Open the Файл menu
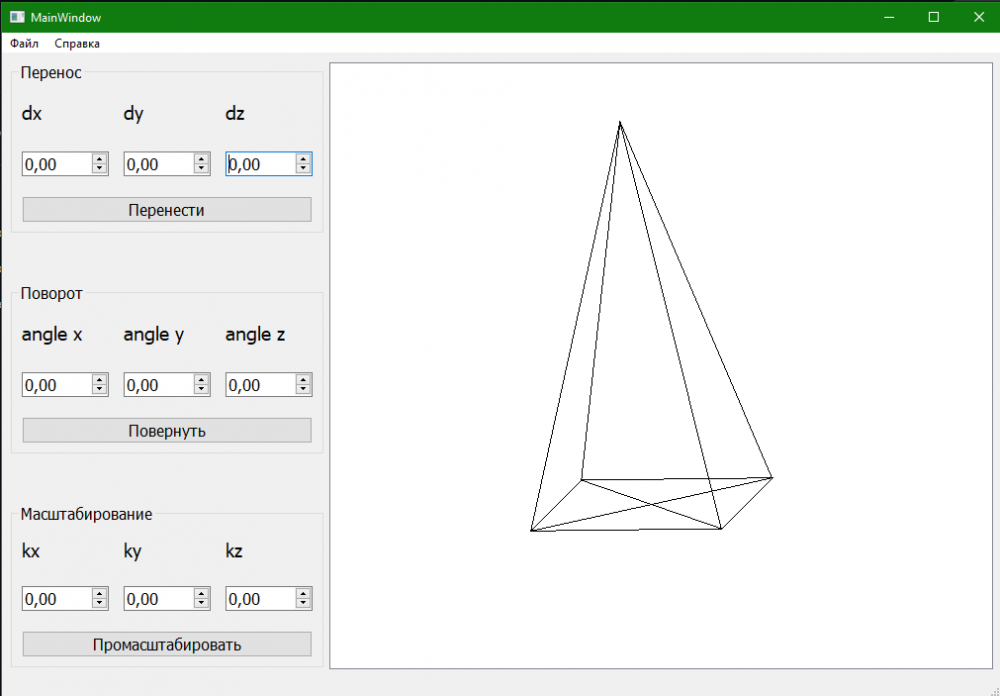The width and height of the screenshot is (1000, 696). point(24,44)
